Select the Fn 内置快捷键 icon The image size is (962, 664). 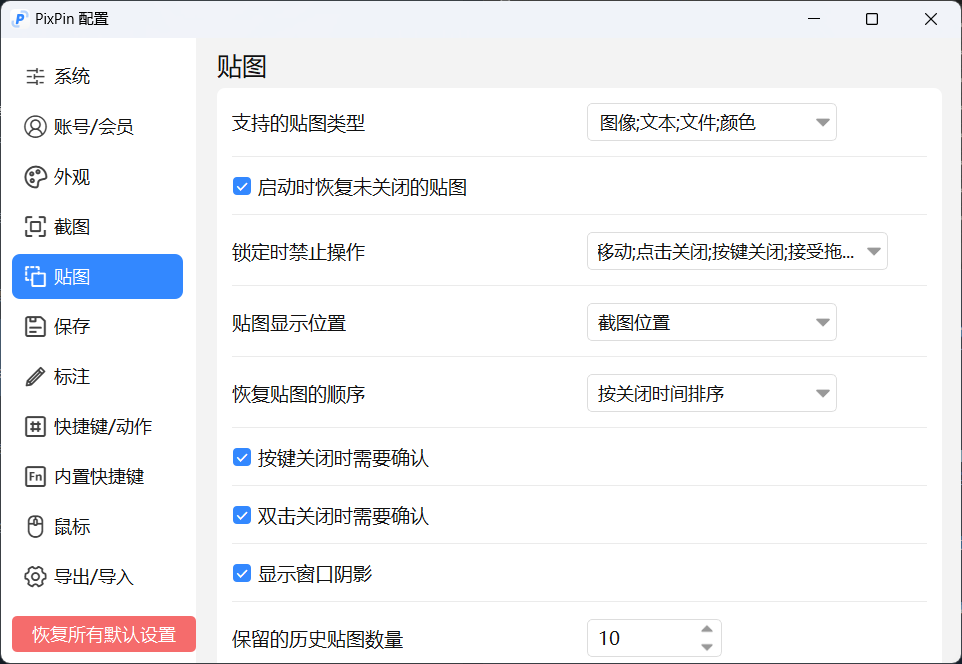click(33, 476)
